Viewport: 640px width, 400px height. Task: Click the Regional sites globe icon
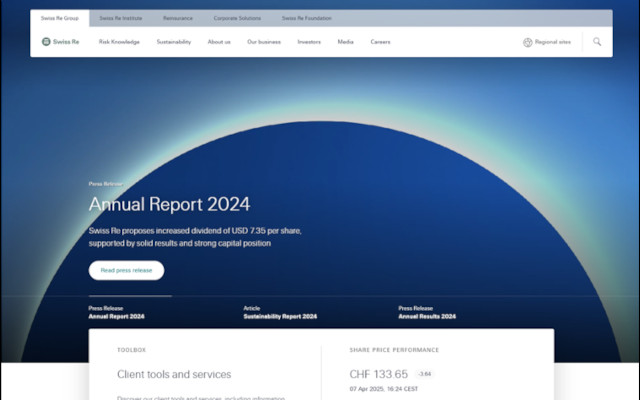pyautogui.click(x=528, y=42)
